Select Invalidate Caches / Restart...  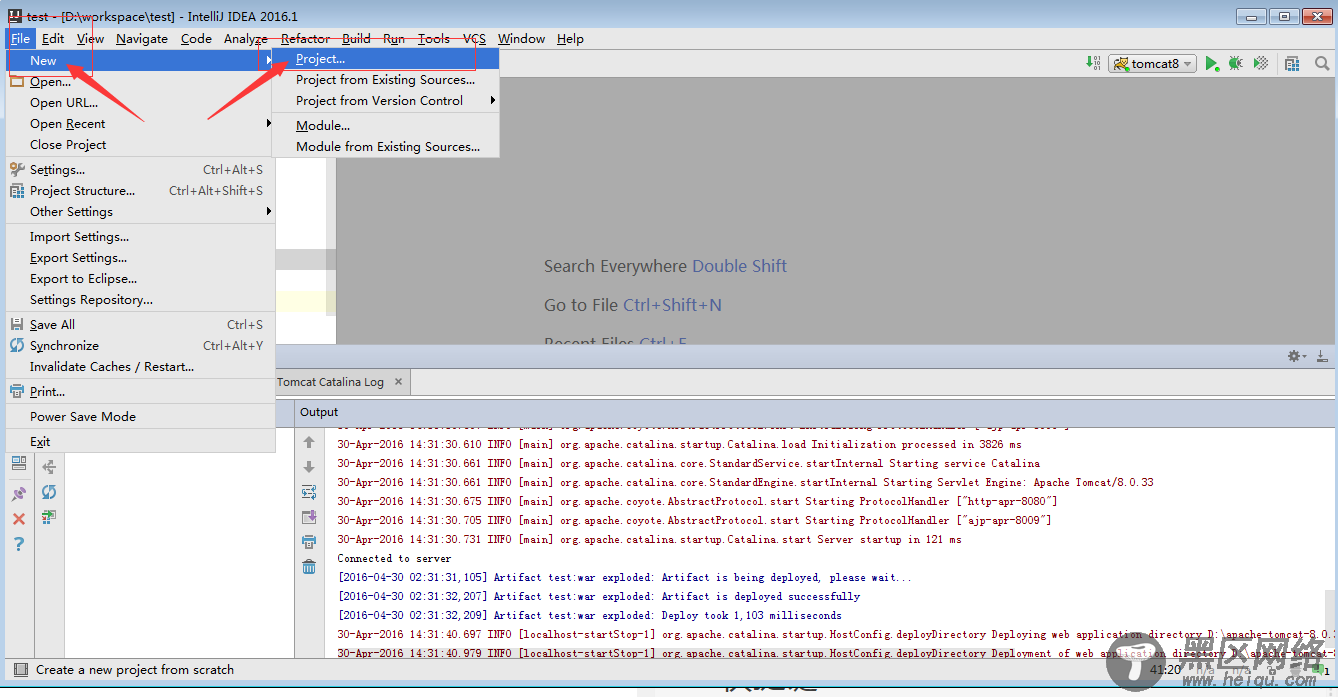(x=140, y=367)
